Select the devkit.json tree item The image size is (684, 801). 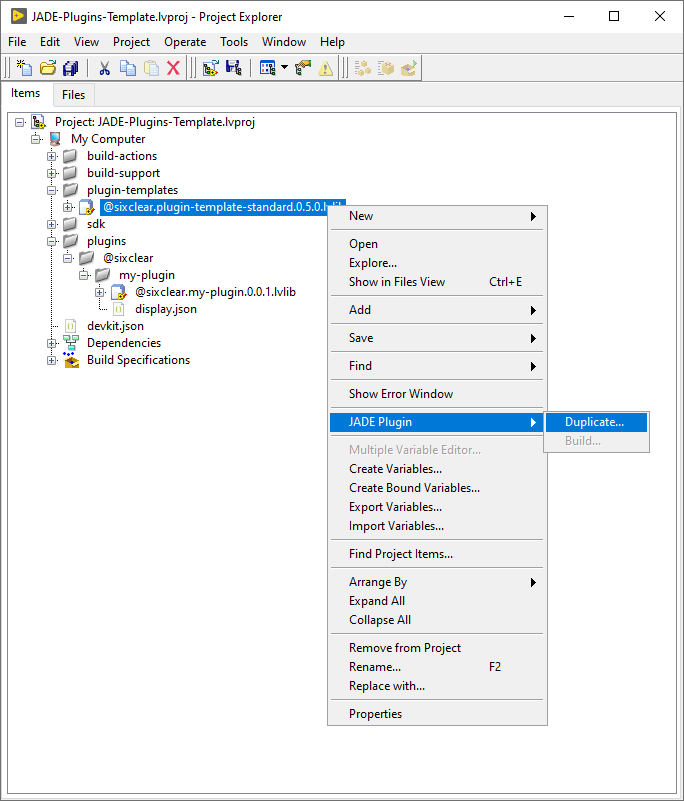pyautogui.click(x=115, y=326)
